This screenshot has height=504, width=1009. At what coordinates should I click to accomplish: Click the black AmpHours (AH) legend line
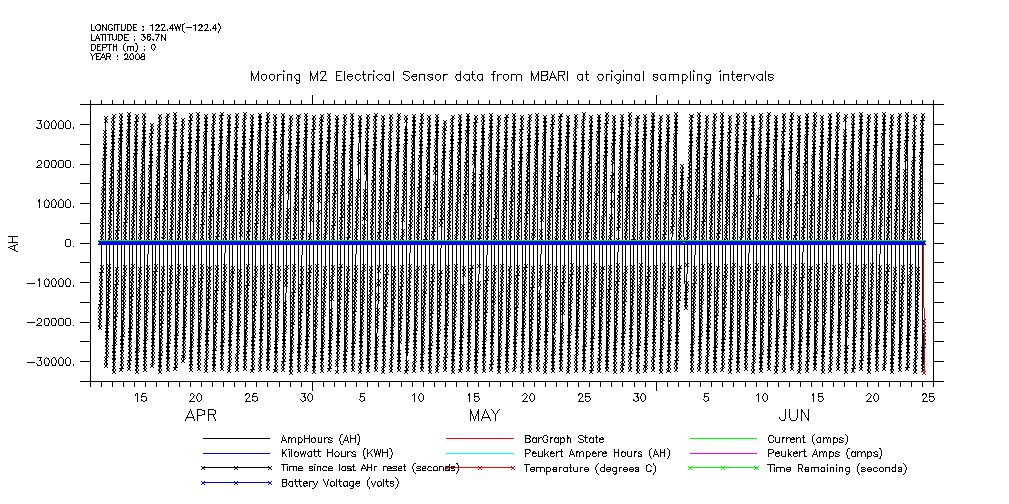[236, 438]
